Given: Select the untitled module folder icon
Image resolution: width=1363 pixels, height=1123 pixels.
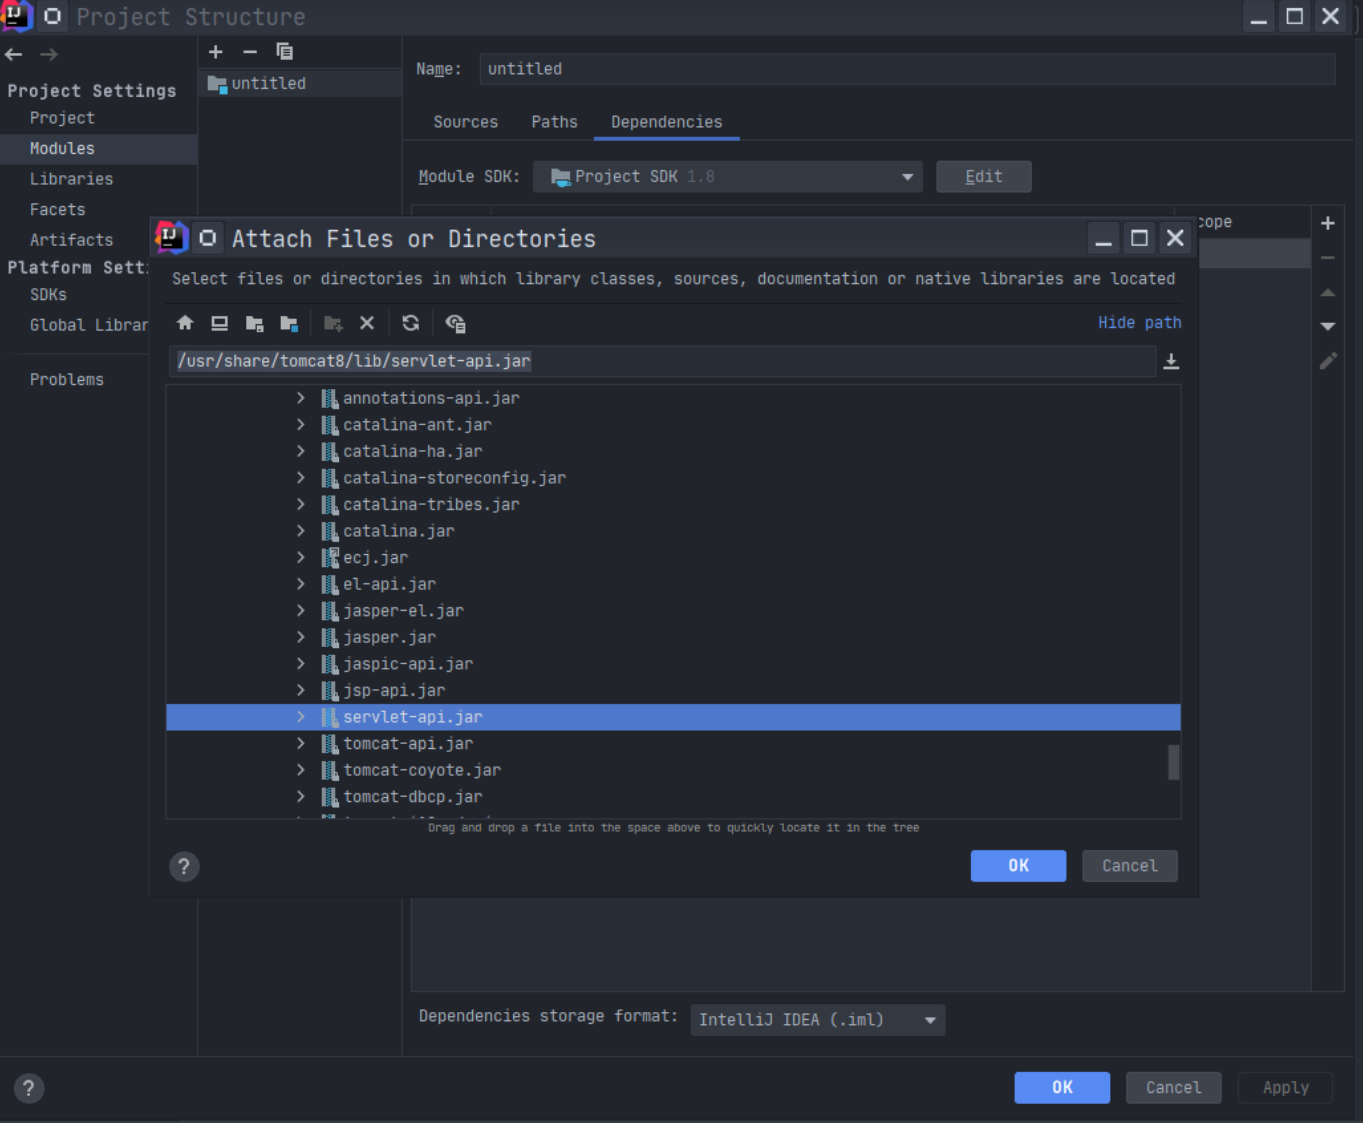Looking at the screenshot, I should [217, 84].
